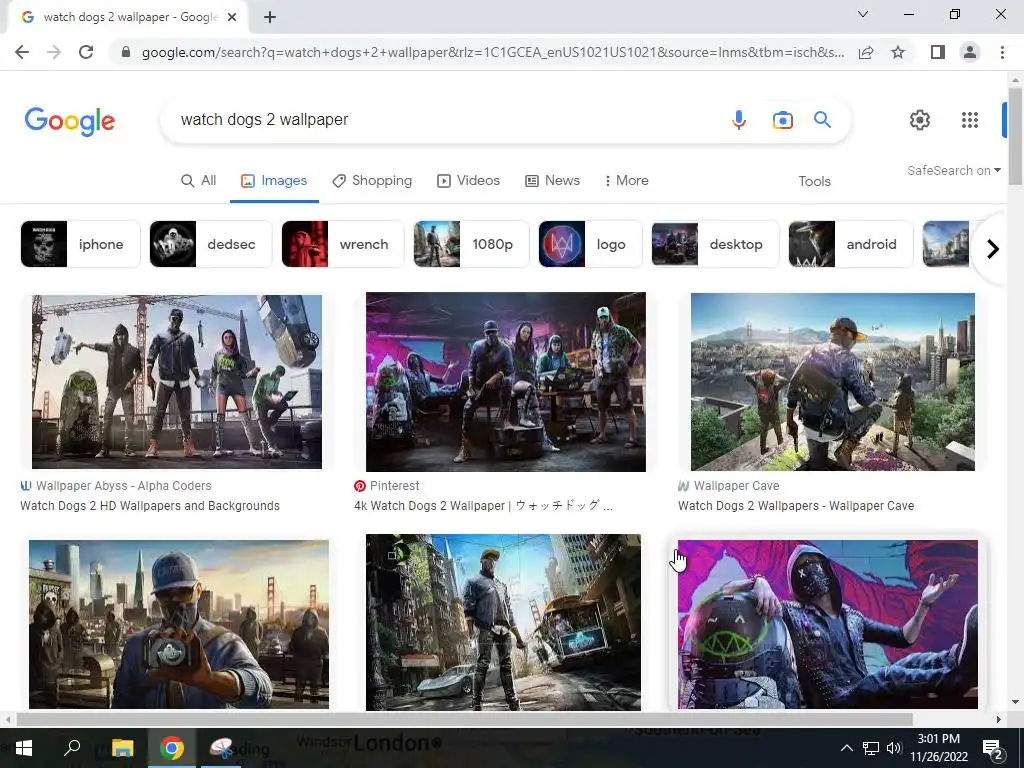
Task: Open search by image camera icon
Action: coord(782,120)
